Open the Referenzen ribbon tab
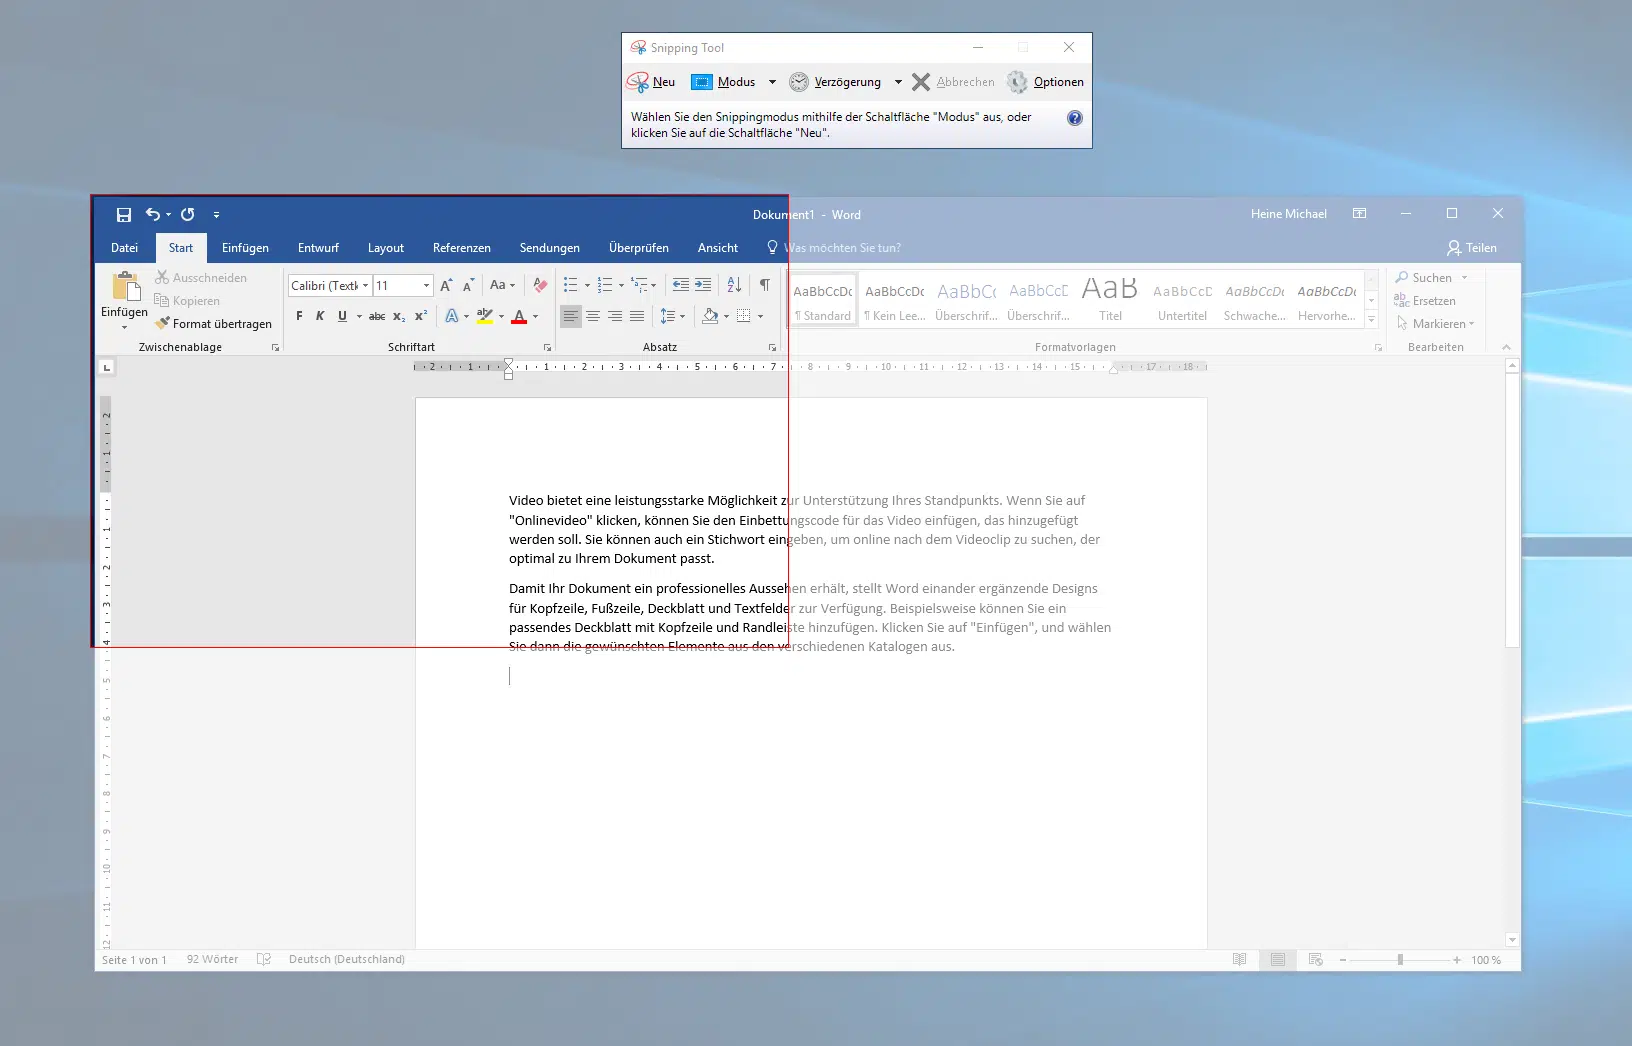The width and height of the screenshot is (1632, 1046). pos(461,247)
